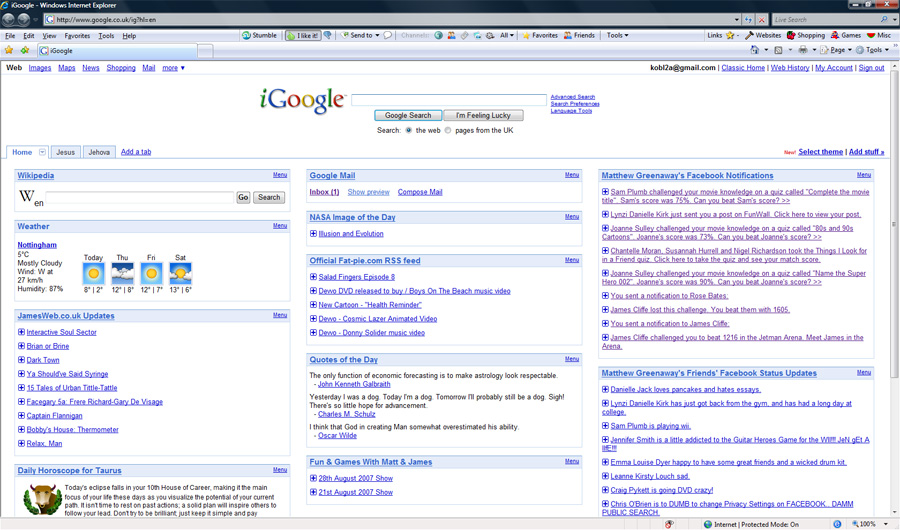Screen dimensions: 900x530
Task: Click today's sunny weather forecast icon
Action: (x=94, y=274)
